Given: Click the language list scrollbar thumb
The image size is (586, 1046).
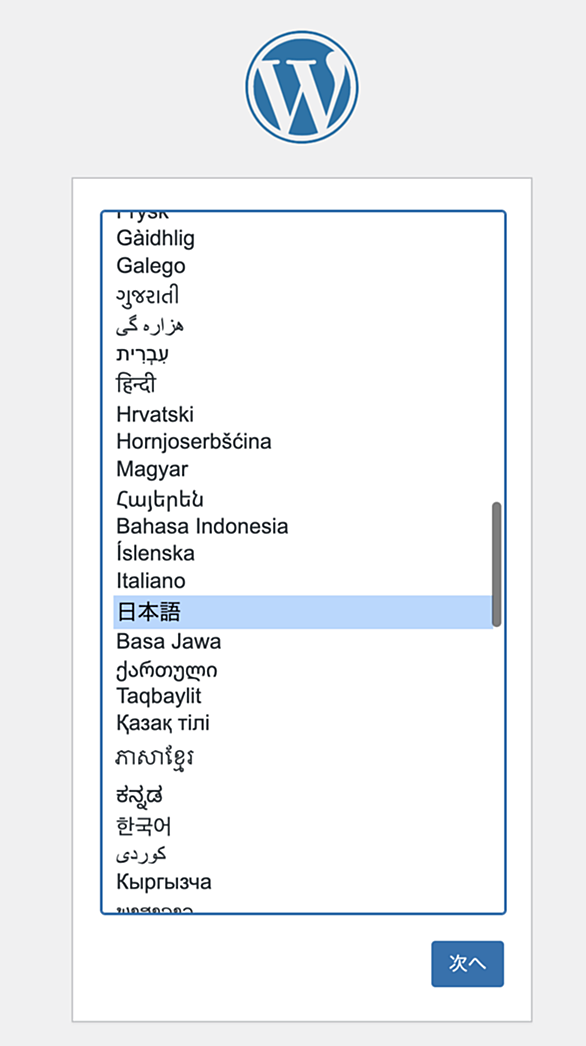Looking at the screenshot, I should [x=497, y=564].
